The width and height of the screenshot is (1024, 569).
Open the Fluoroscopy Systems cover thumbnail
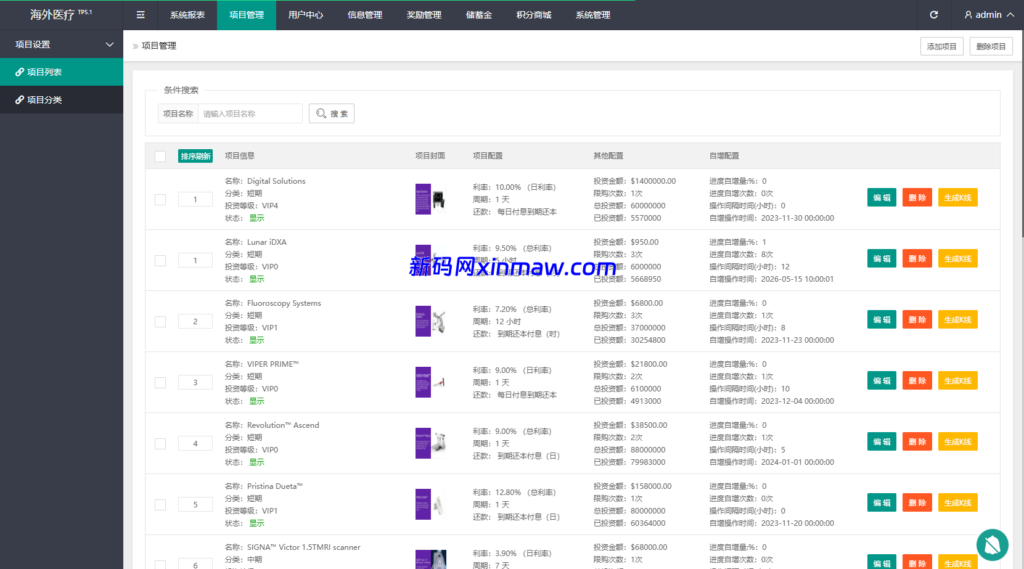pyautogui.click(x=430, y=321)
